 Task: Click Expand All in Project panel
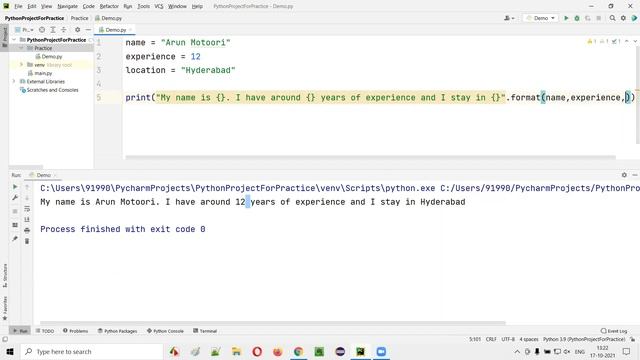point(53,30)
